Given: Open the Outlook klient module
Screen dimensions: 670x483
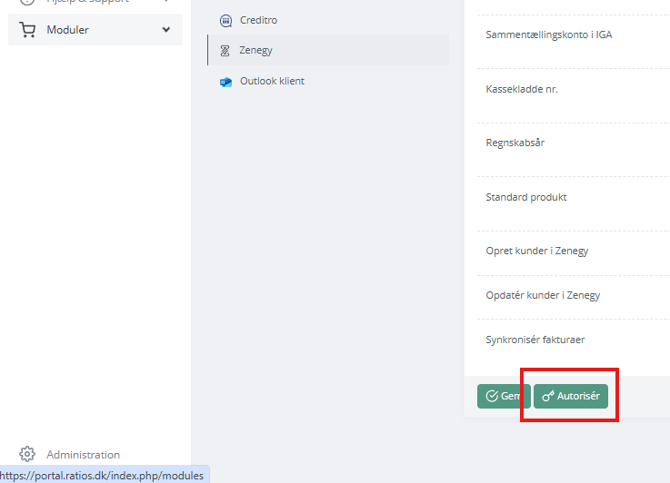Looking at the screenshot, I should coord(271,81).
